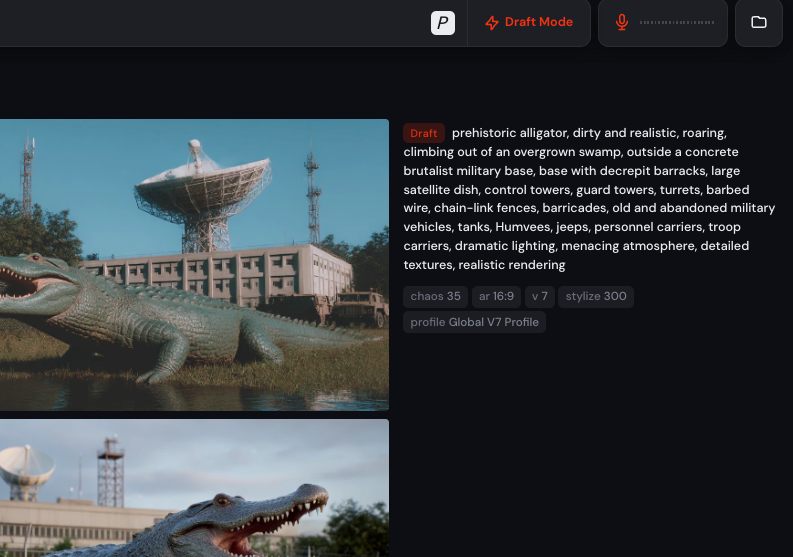Open the roaring alligator close-up image
The image size is (793, 557).
coord(194,488)
